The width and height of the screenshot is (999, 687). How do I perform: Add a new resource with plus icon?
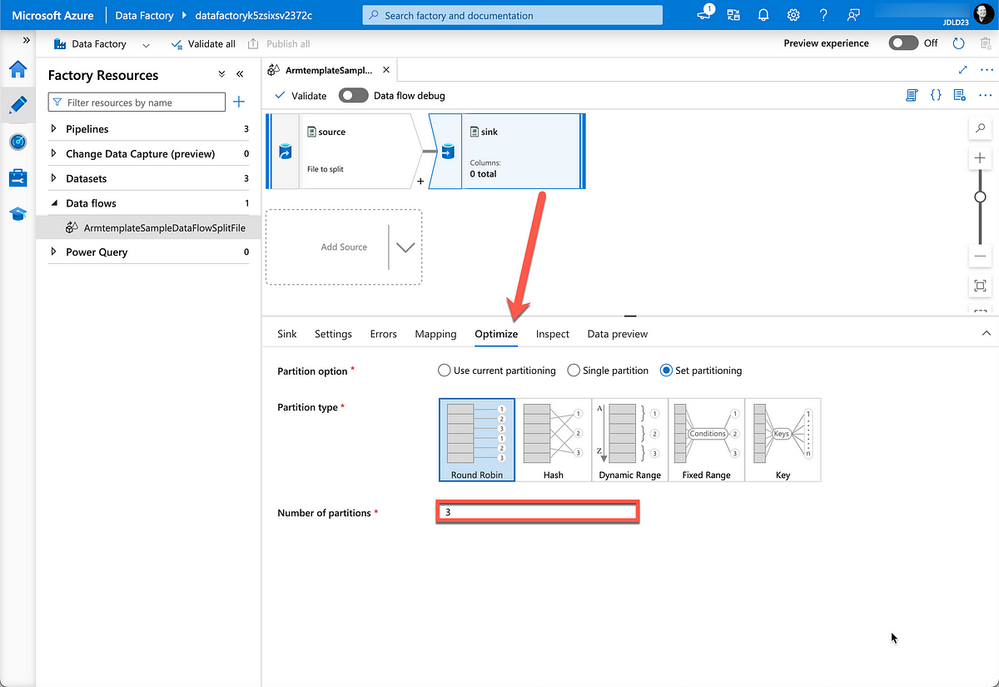(x=239, y=102)
